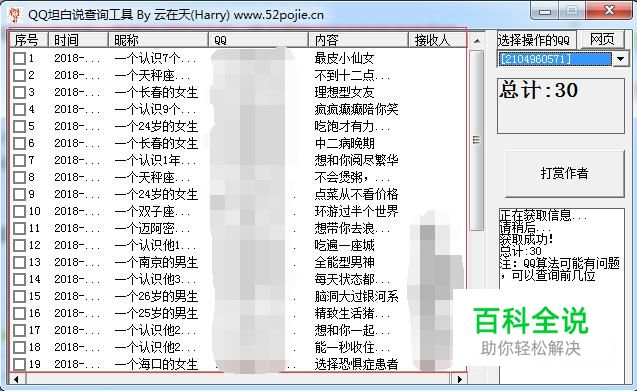This screenshot has height=391, width=637.
Task: Click the vertical scrollbar up arrow
Action: 477,41
